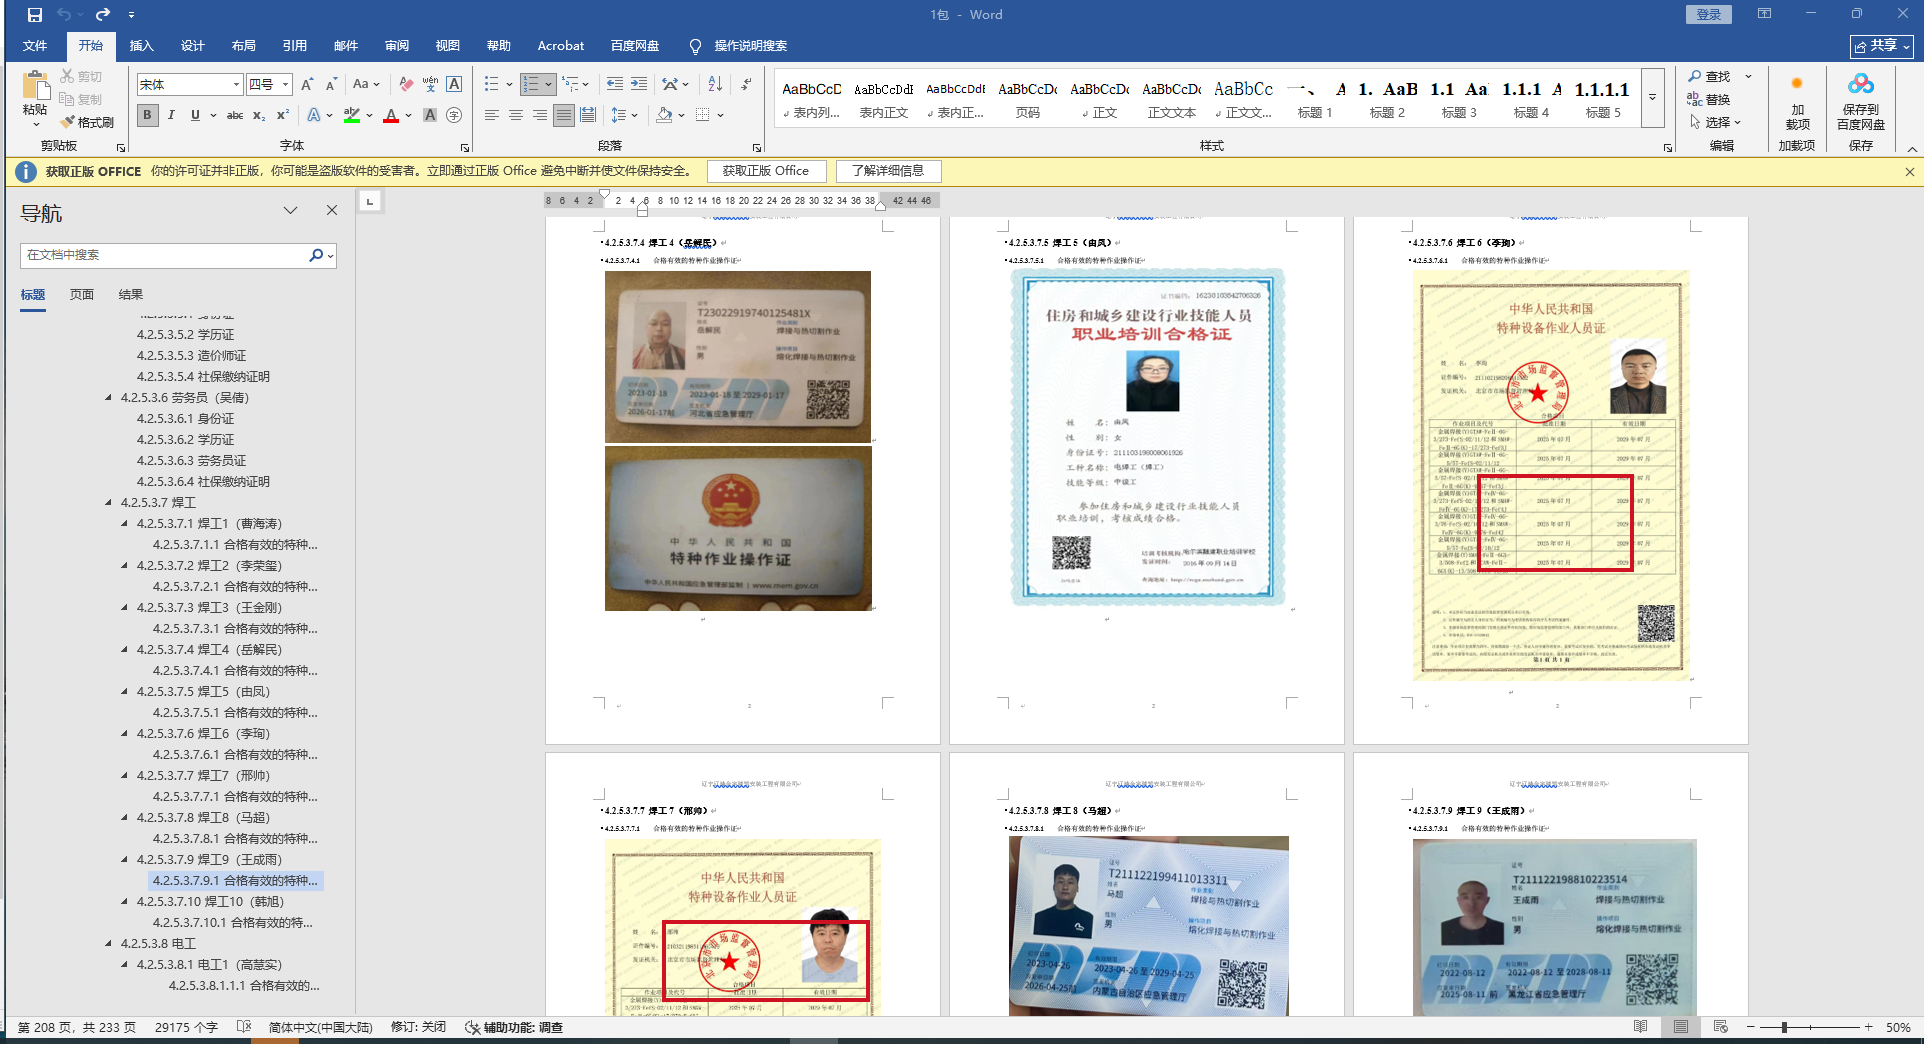Click the Format Painter (格式刷) tool
The width and height of the screenshot is (1924, 1044).
(87, 122)
